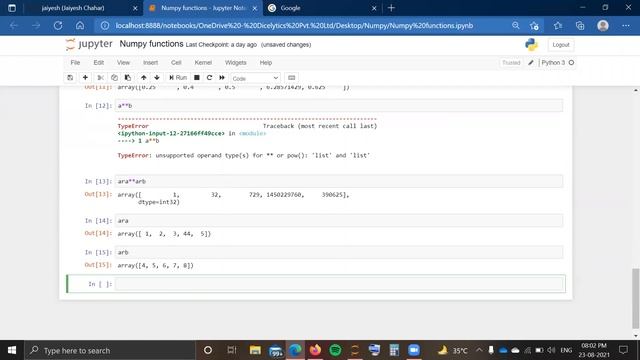The width and height of the screenshot is (640, 360).
Task: Close the Numpy functions browser tab
Action: (x=255, y=8)
